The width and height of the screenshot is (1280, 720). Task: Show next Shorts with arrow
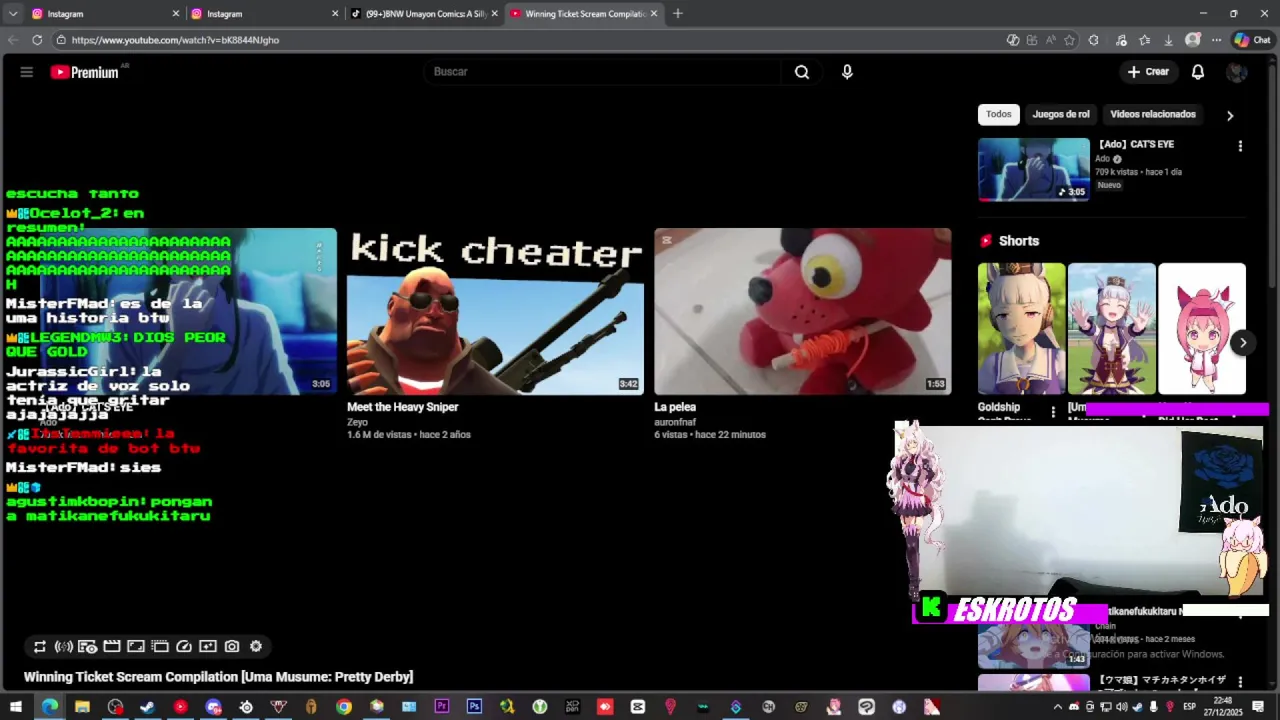click(x=1243, y=343)
